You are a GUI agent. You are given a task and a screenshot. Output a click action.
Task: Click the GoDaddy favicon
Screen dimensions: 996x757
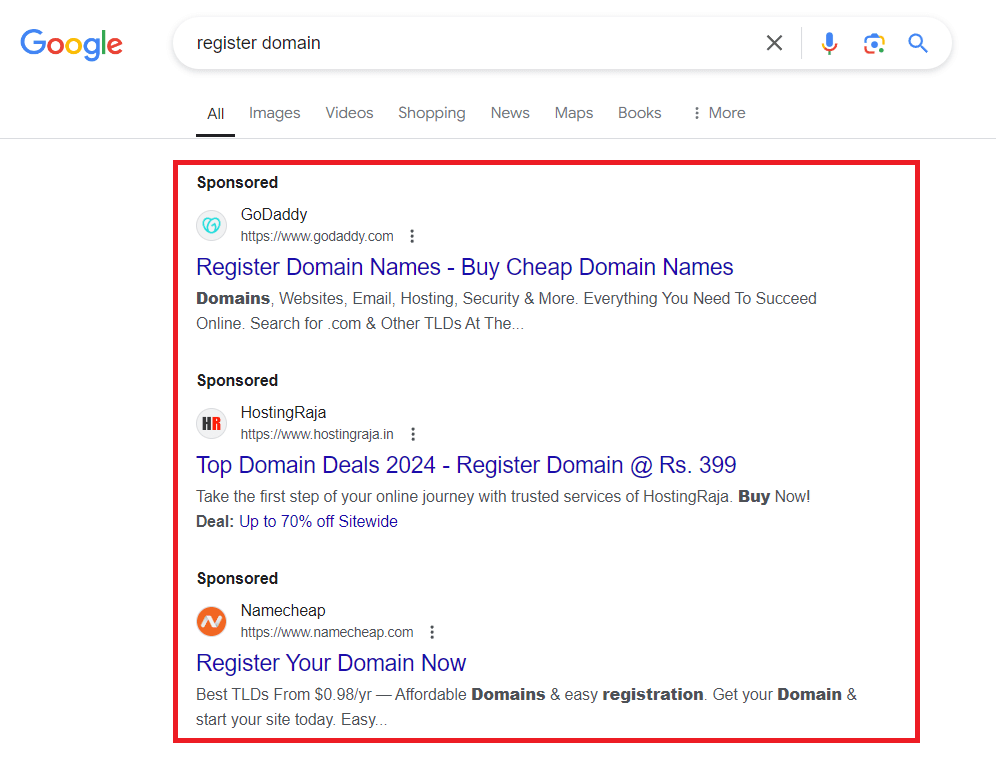click(212, 225)
